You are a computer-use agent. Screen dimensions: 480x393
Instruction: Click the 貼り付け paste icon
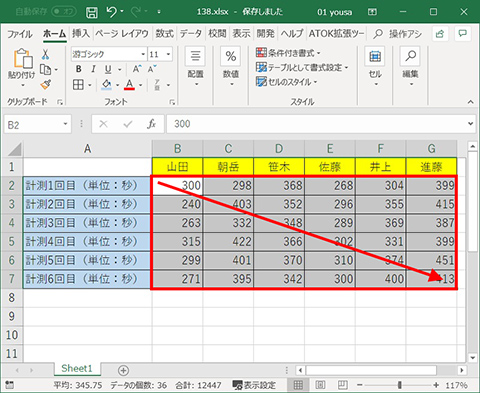(x=22, y=59)
